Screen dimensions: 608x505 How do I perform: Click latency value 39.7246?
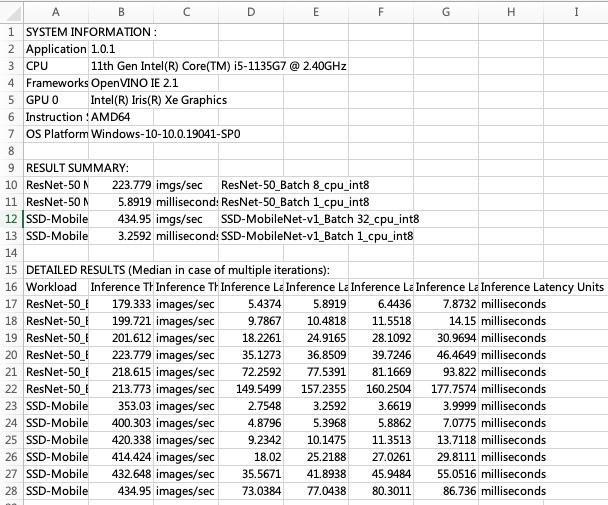(x=381, y=355)
